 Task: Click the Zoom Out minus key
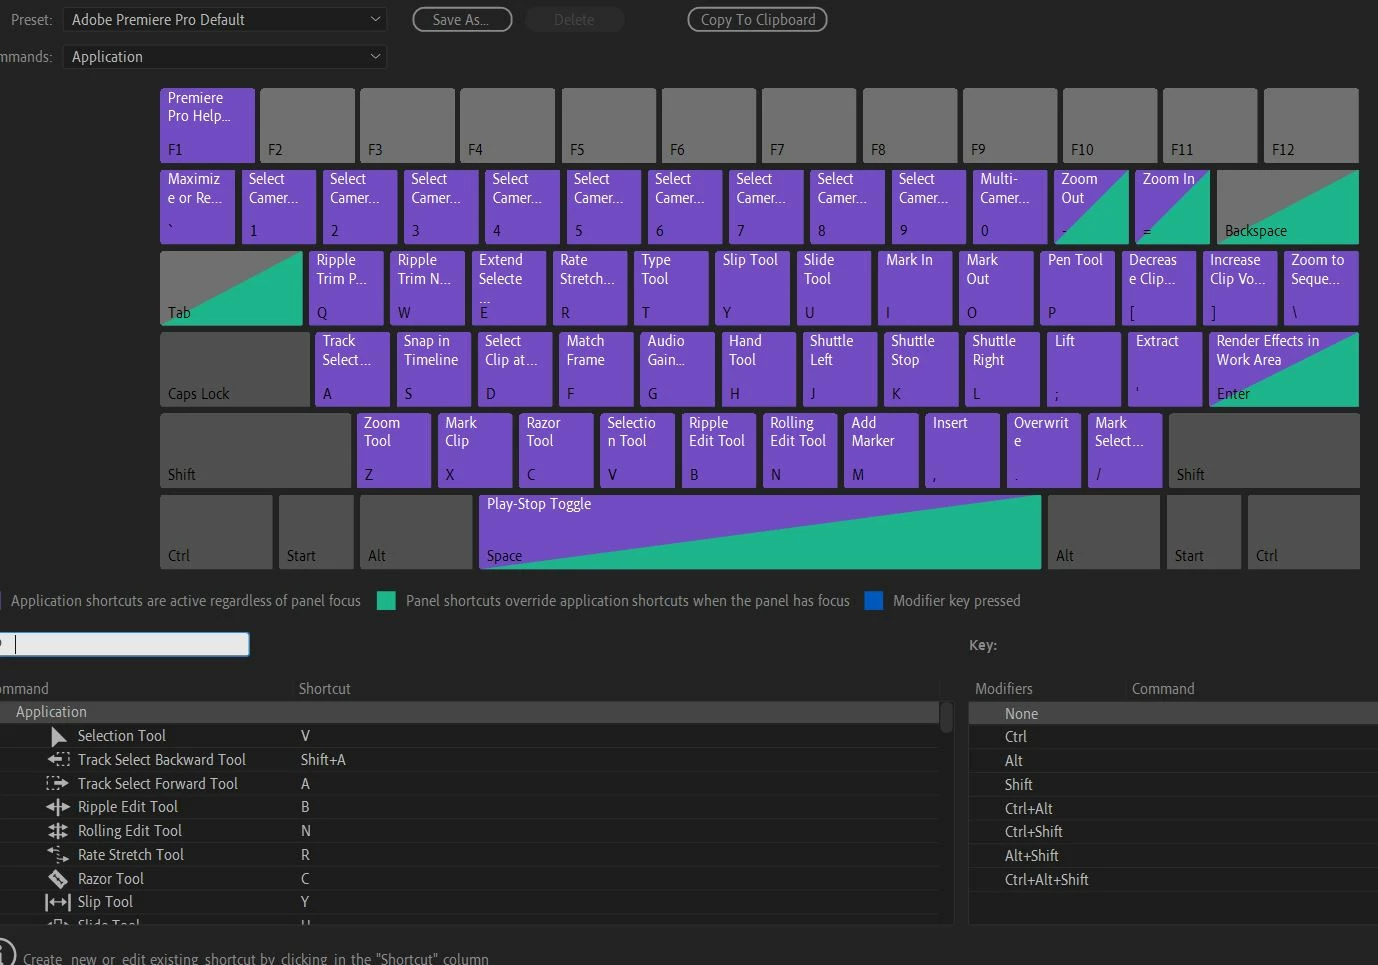1091,207
